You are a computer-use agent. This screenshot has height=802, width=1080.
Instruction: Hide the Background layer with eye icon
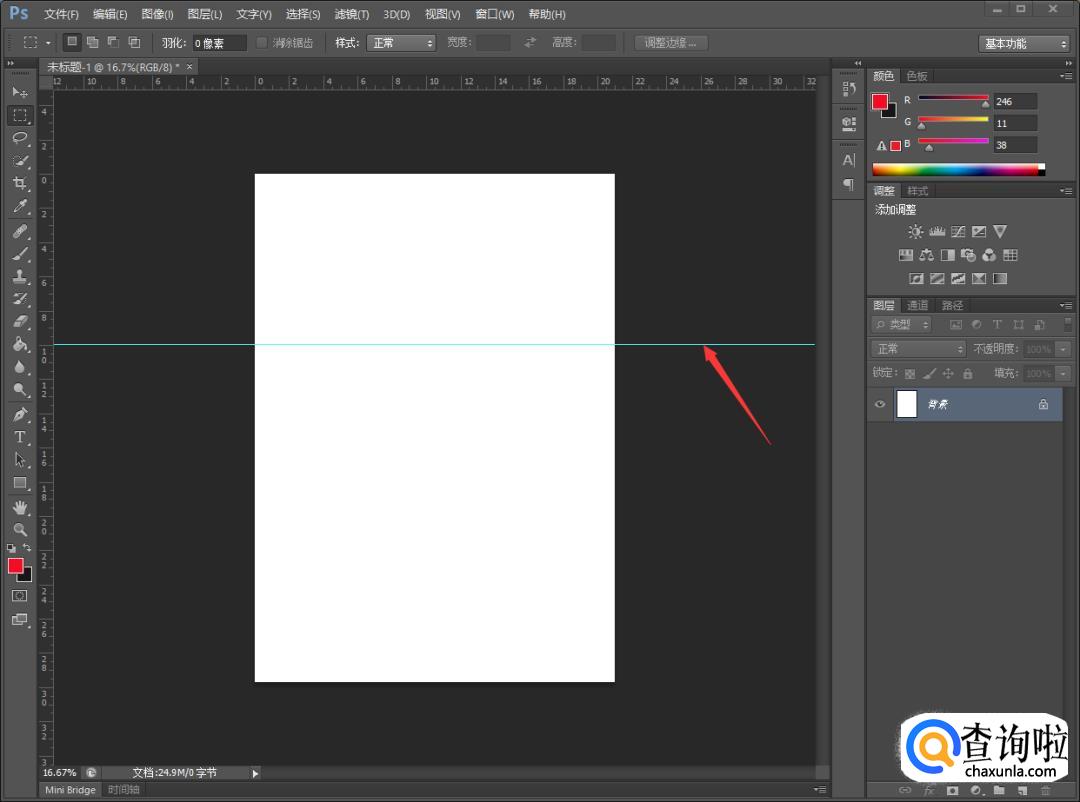[x=880, y=404]
